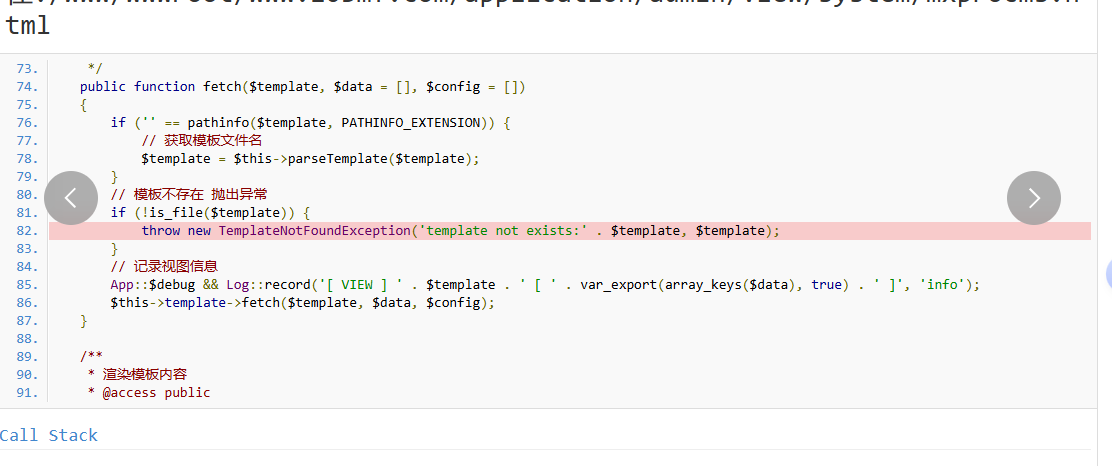Click line number 82 in the gutter
Screen dimensions: 1112x466
coord(27,231)
